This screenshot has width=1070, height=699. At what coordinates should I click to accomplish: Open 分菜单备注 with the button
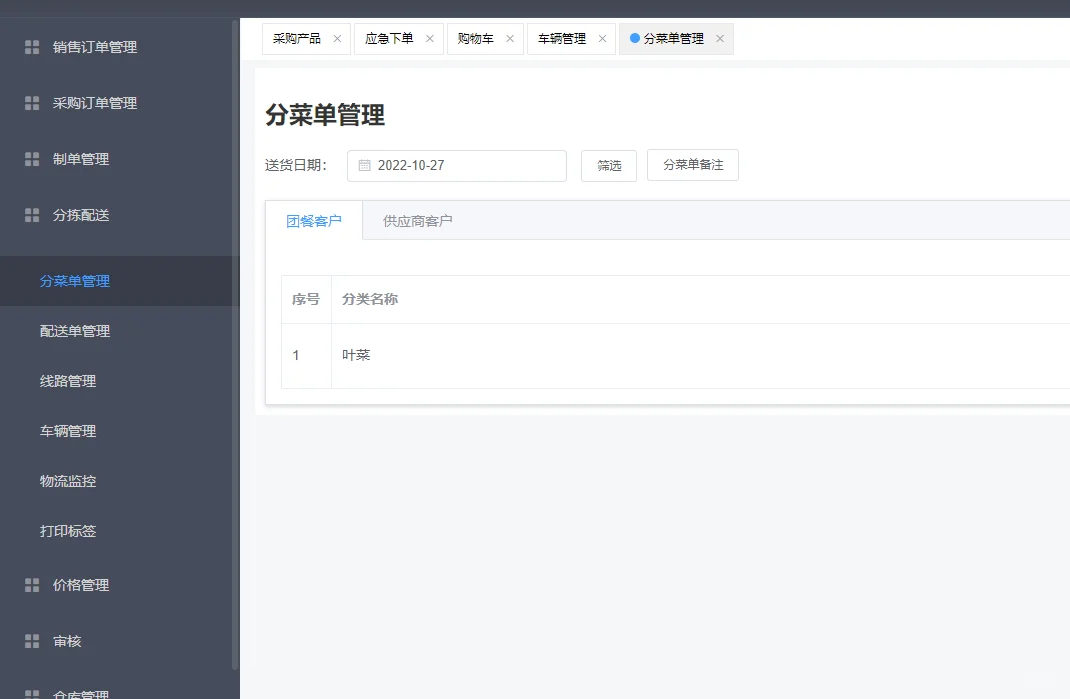pyautogui.click(x=692, y=166)
